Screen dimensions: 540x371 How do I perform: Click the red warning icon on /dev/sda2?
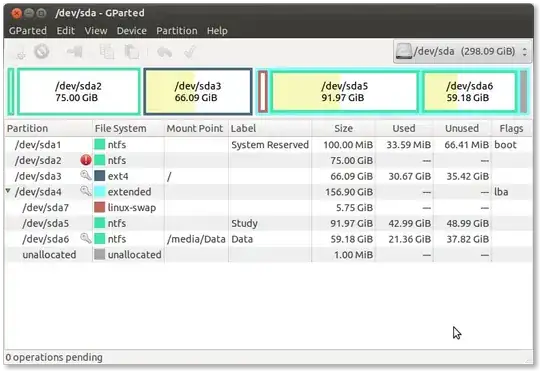[86, 160]
